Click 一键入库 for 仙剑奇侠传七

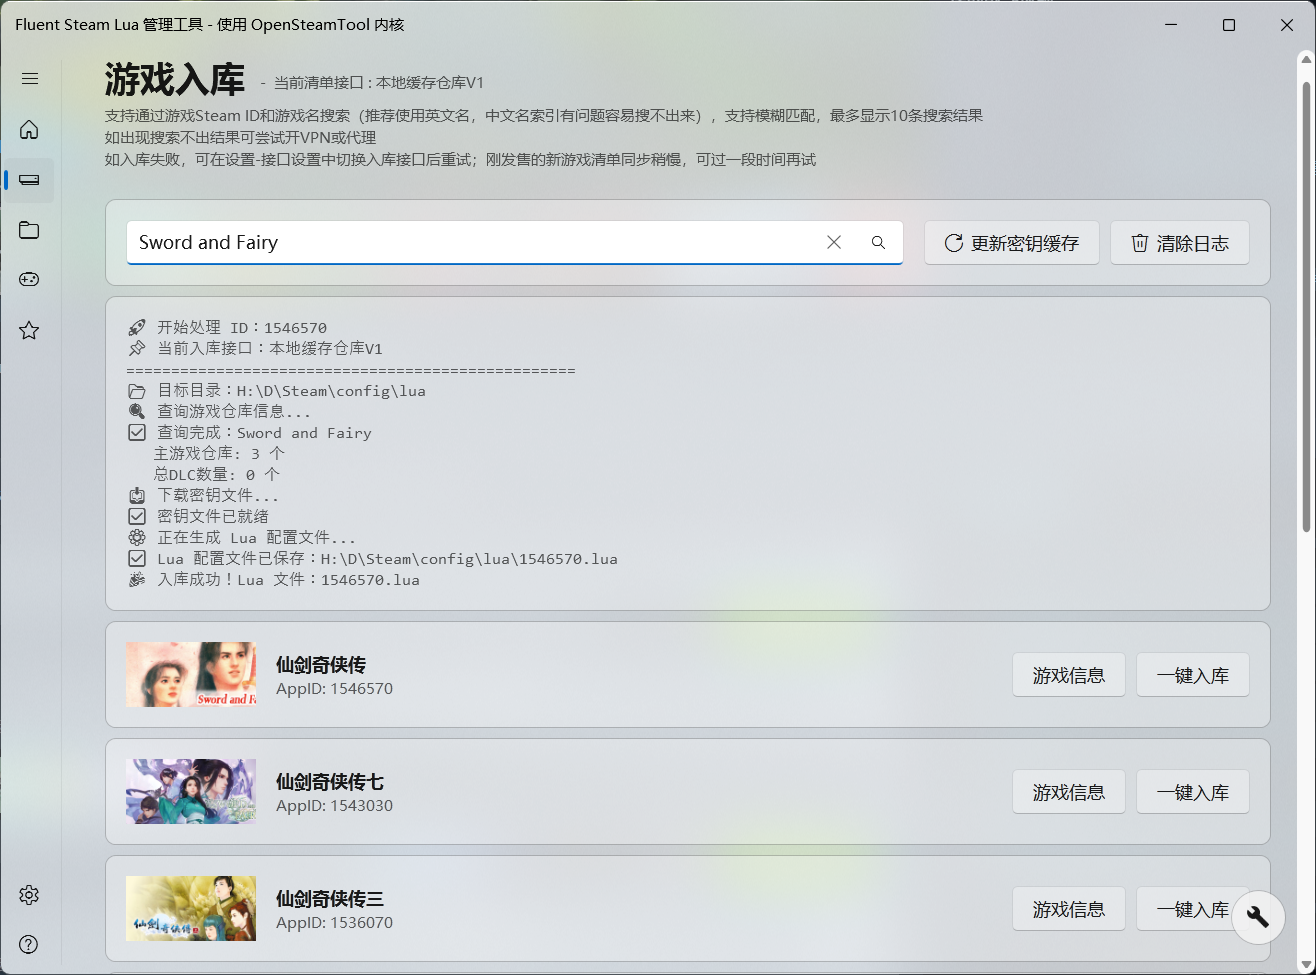[1193, 792]
